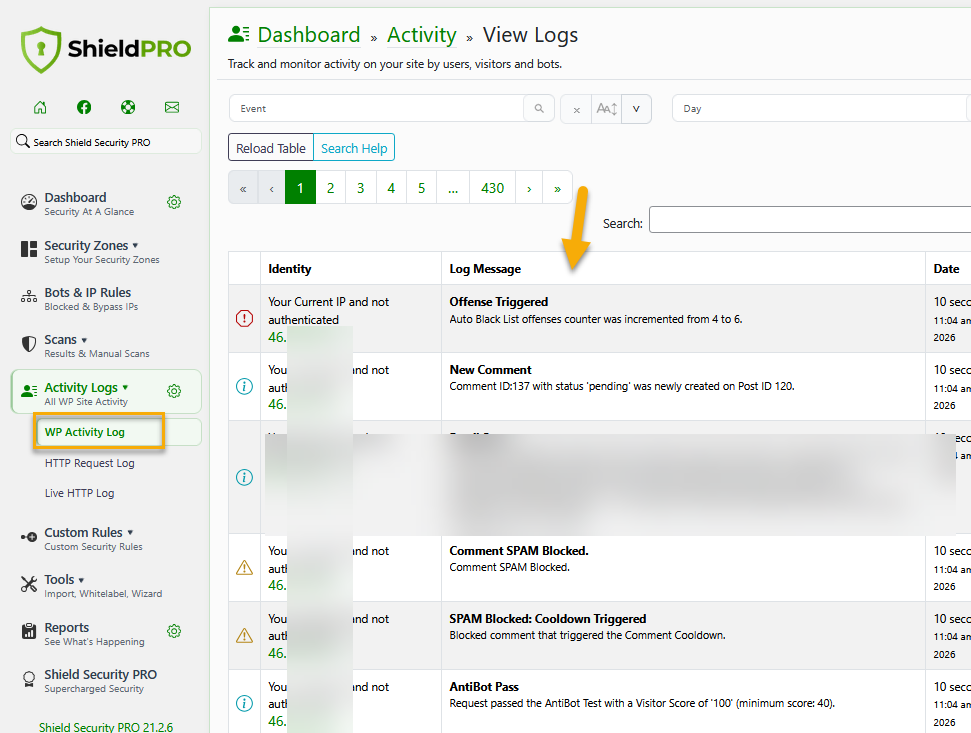Image resolution: width=971 pixels, height=733 pixels.
Task: Click the warning icon on Comment SPAM Blocked row
Action: point(245,568)
